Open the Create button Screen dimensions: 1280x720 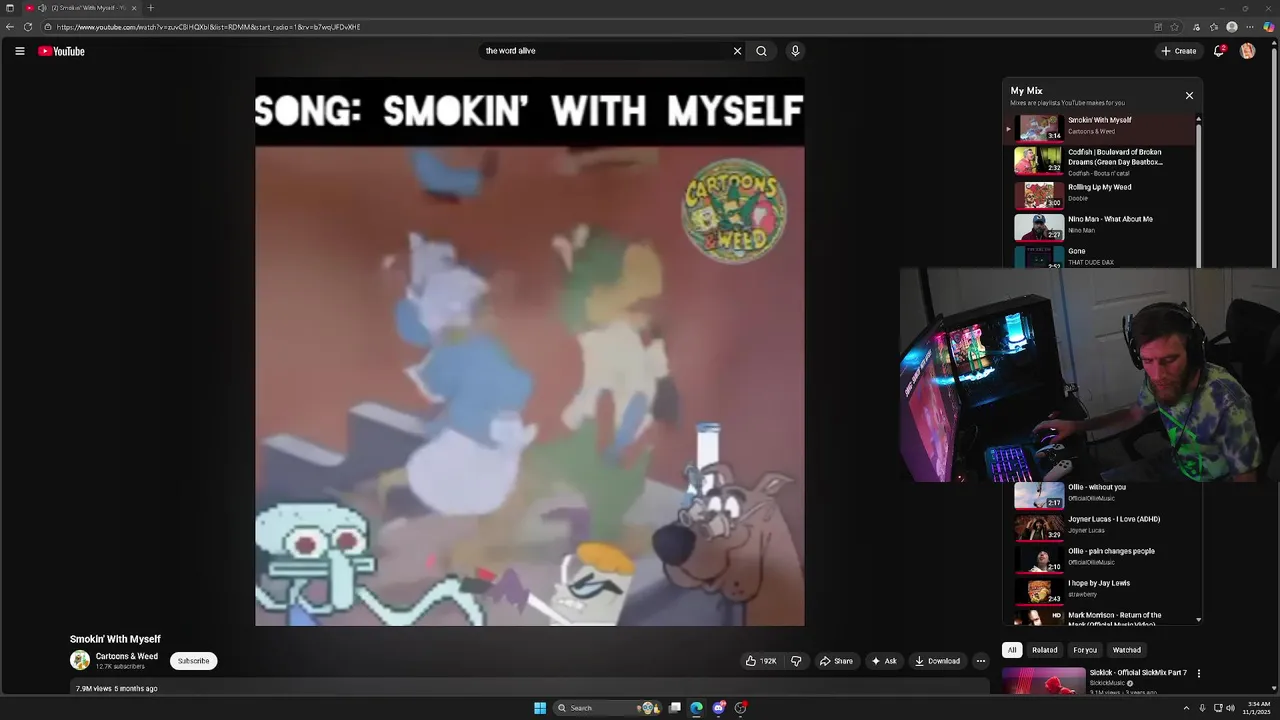click(x=1179, y=51)
